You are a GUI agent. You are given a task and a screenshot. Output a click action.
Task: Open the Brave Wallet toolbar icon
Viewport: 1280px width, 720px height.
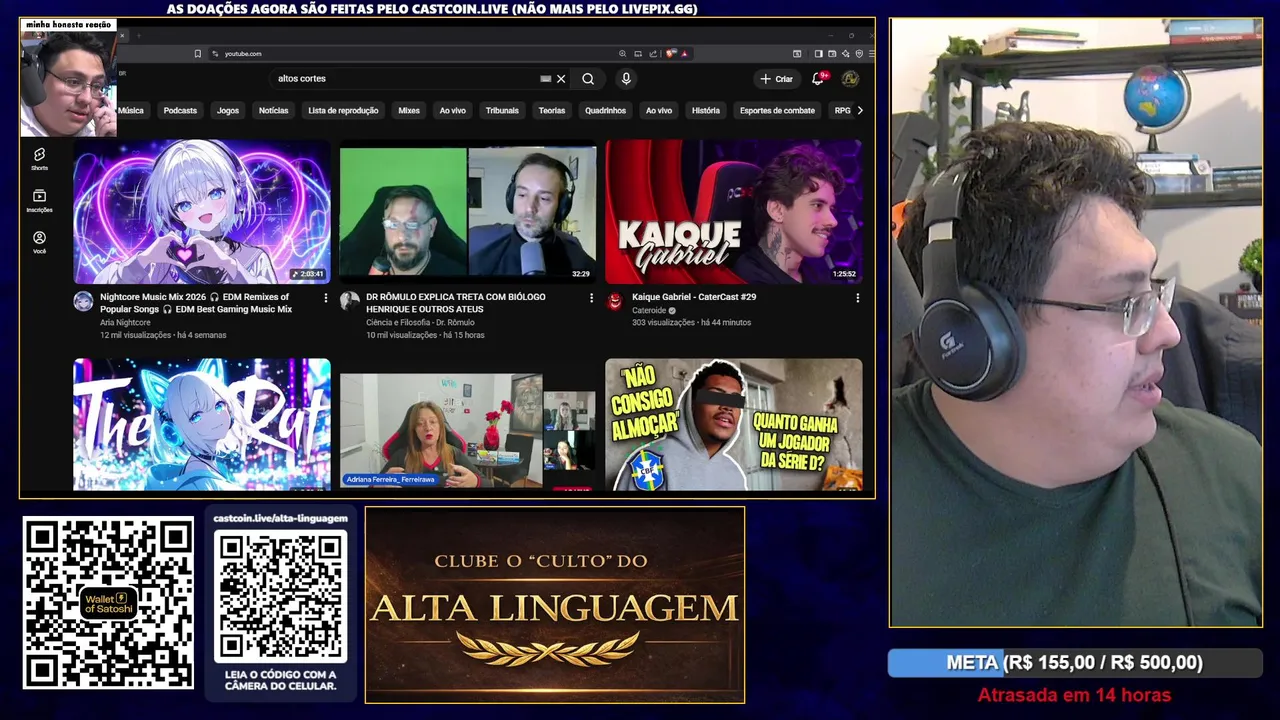click(832, 54)
